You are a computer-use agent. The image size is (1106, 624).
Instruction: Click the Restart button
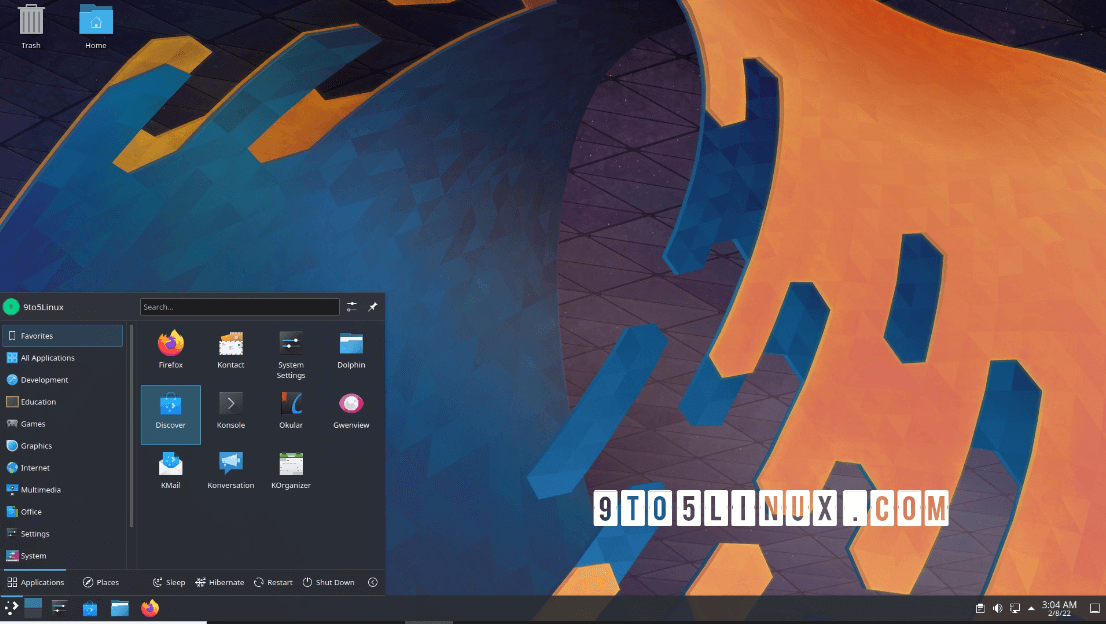click(x=273, y=582)
